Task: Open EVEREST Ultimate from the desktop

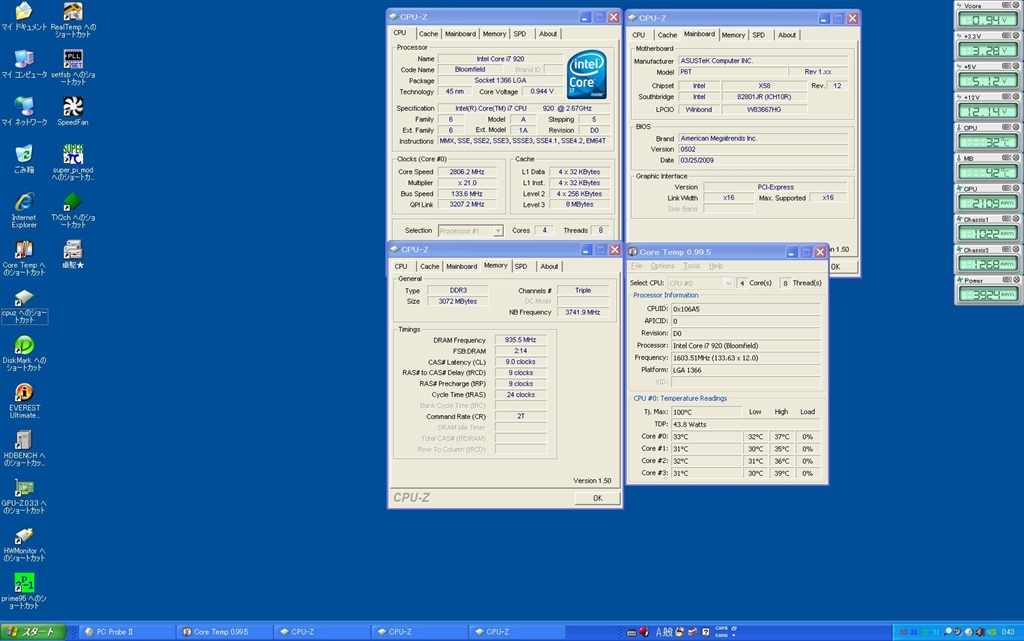Action: coord(24,401)
